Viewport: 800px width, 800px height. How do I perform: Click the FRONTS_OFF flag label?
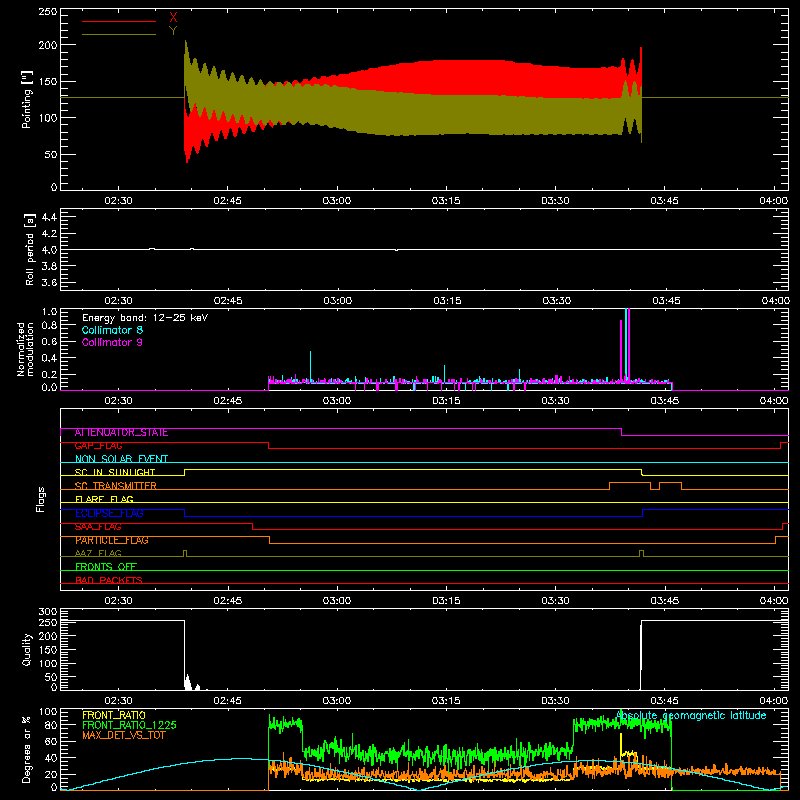point(106,567)
